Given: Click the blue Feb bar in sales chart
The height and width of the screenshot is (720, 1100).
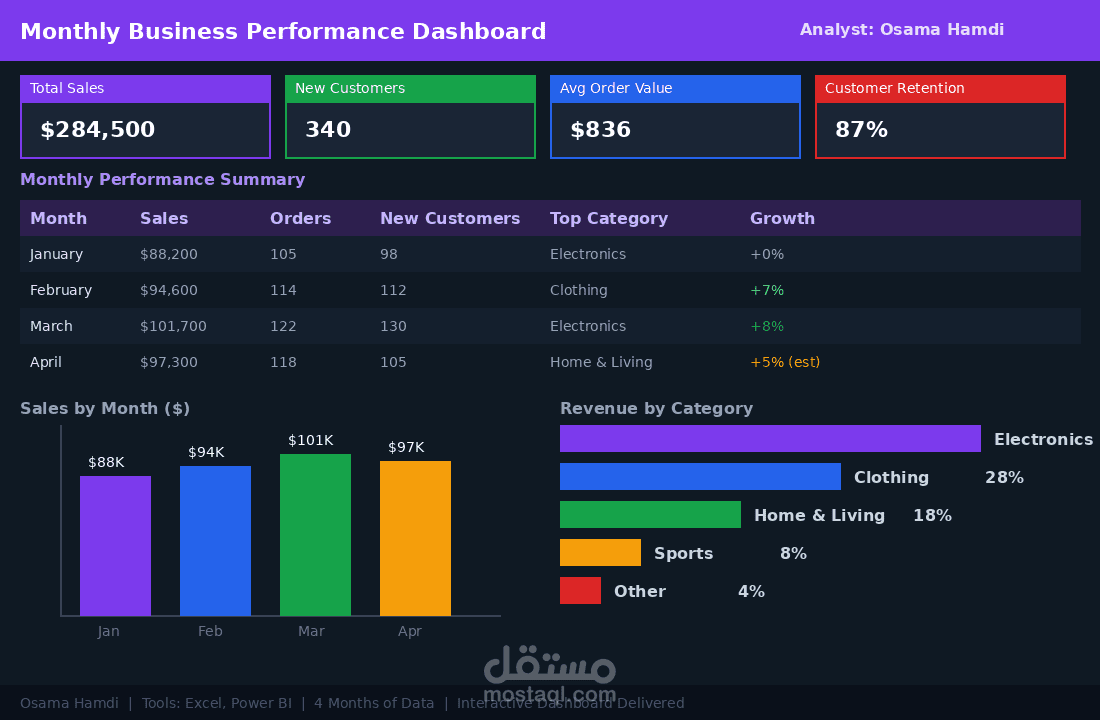Looking at the screenshot, I should (215, 541).
